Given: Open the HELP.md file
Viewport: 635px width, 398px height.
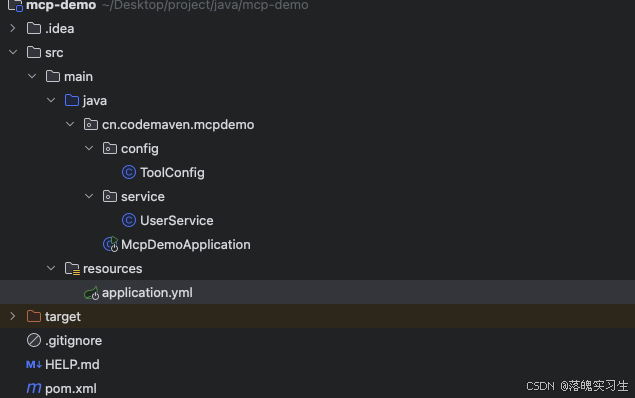Looking at the screenshot, I should [72, 364].
